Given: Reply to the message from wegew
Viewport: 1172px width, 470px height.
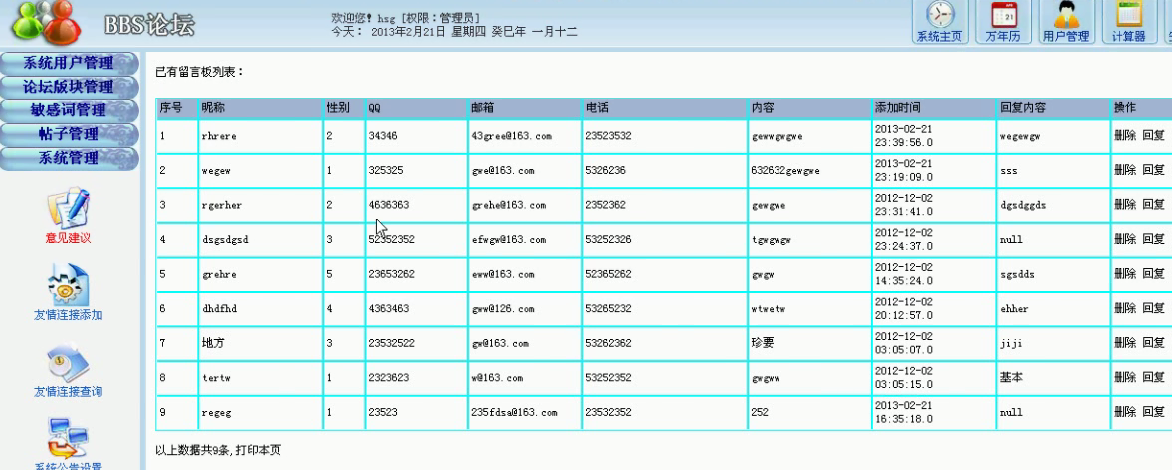Looking at the screenshot, I should point(1153,170).
